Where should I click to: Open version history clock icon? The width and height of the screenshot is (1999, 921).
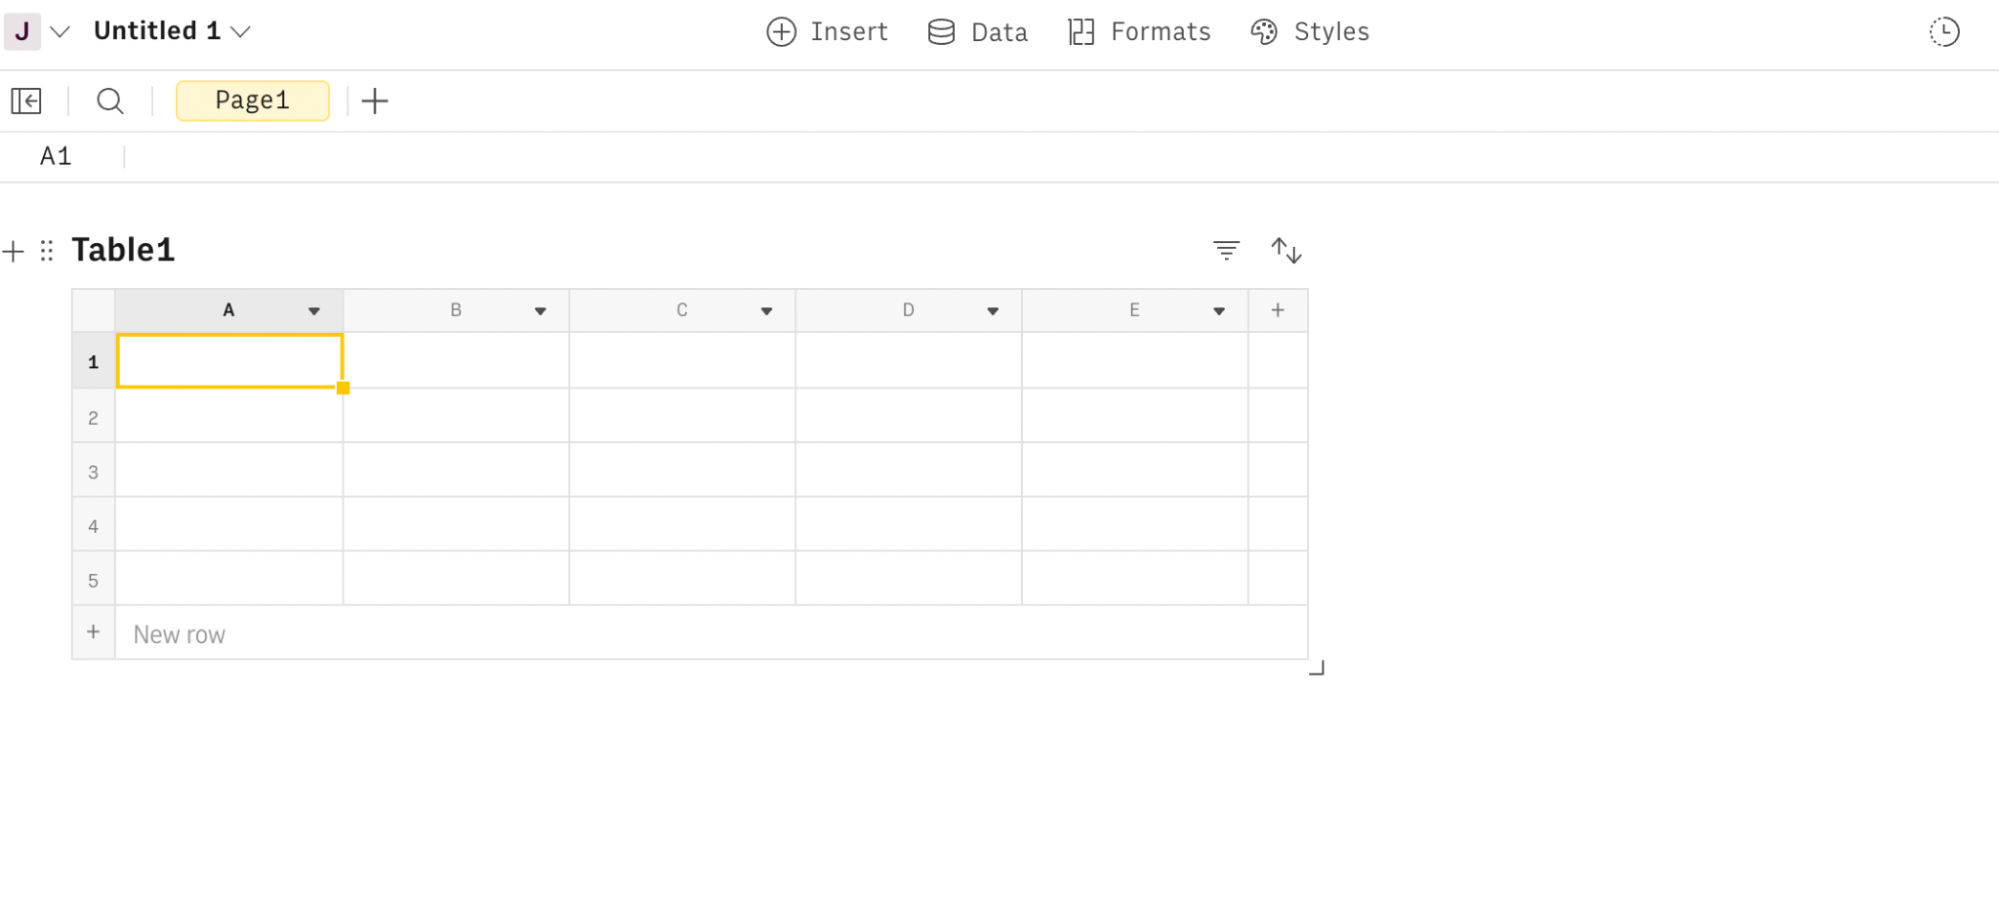click(1944, 32)
